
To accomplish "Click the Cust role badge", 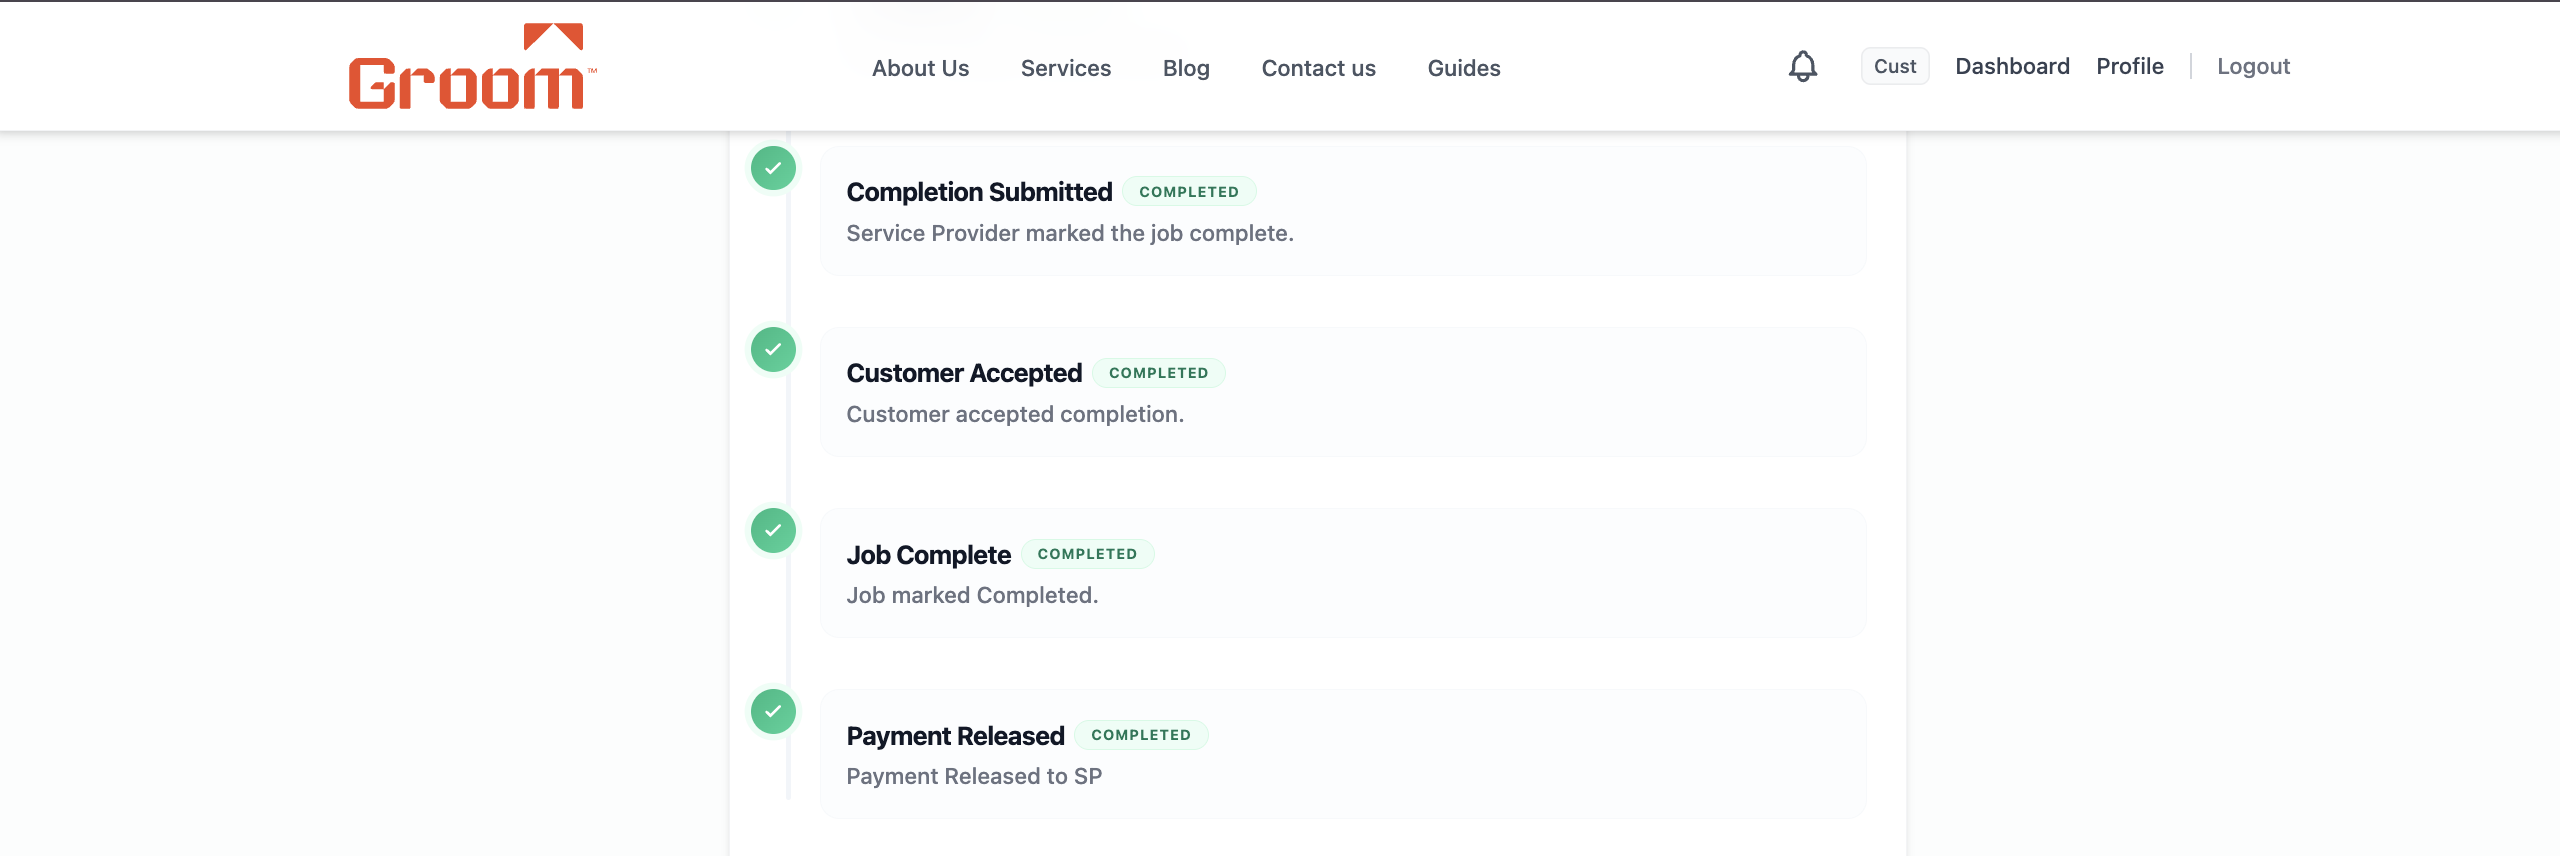I will 1894,66.
